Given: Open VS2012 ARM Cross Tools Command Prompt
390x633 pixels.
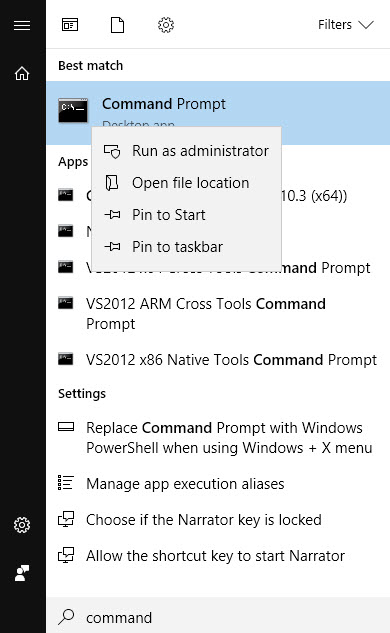Looking at the screenshot, I should click(218, 314).
